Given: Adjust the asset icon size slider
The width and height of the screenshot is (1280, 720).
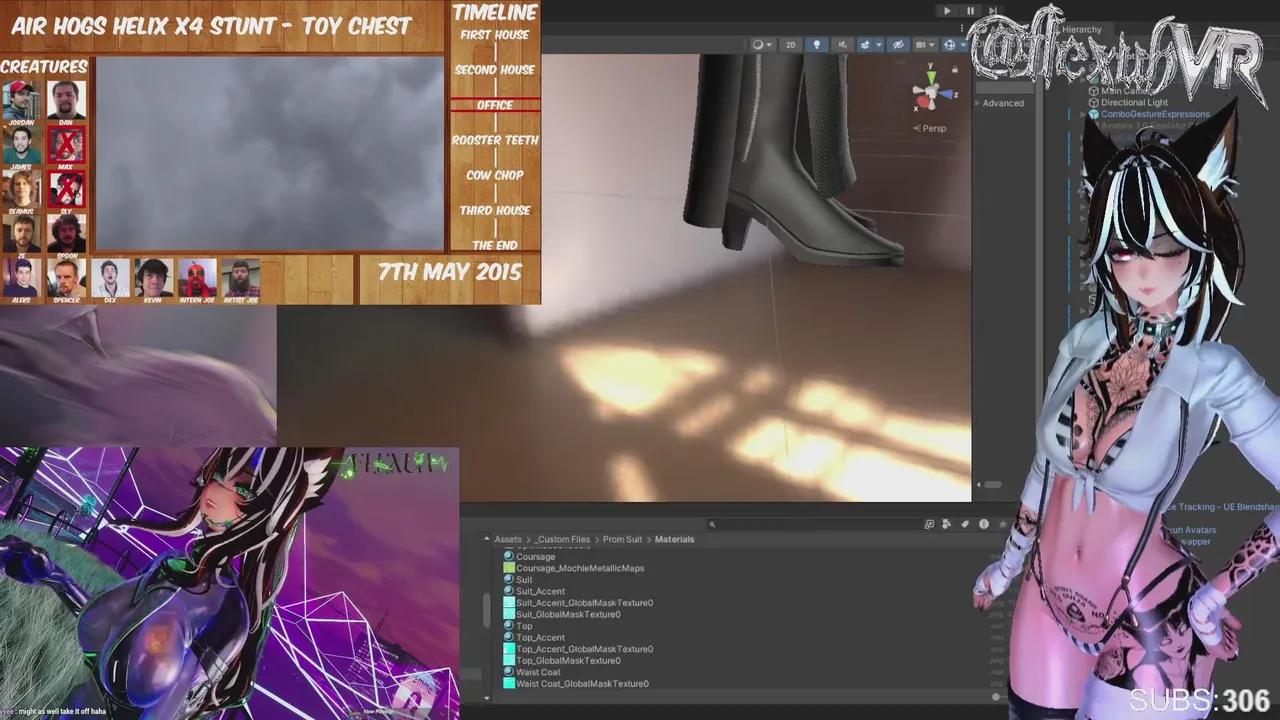Looking at the screenshot, I should (997, 697).
